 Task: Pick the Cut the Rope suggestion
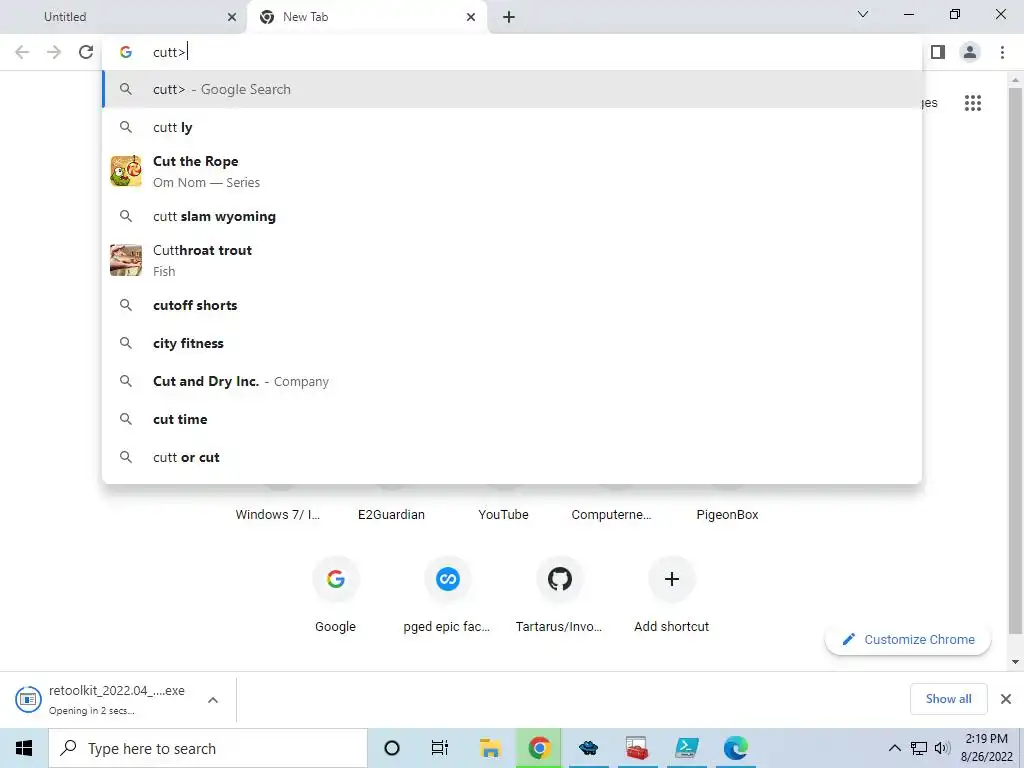coord(512,171)
